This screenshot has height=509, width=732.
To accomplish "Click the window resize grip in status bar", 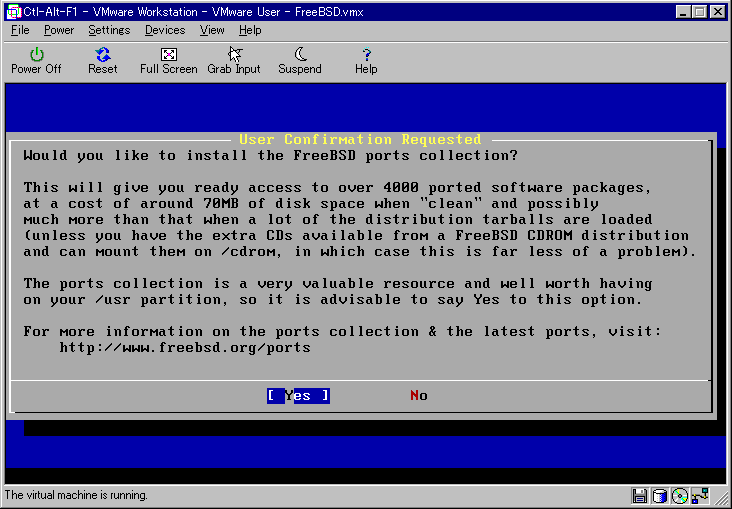I will coord(723,498).
